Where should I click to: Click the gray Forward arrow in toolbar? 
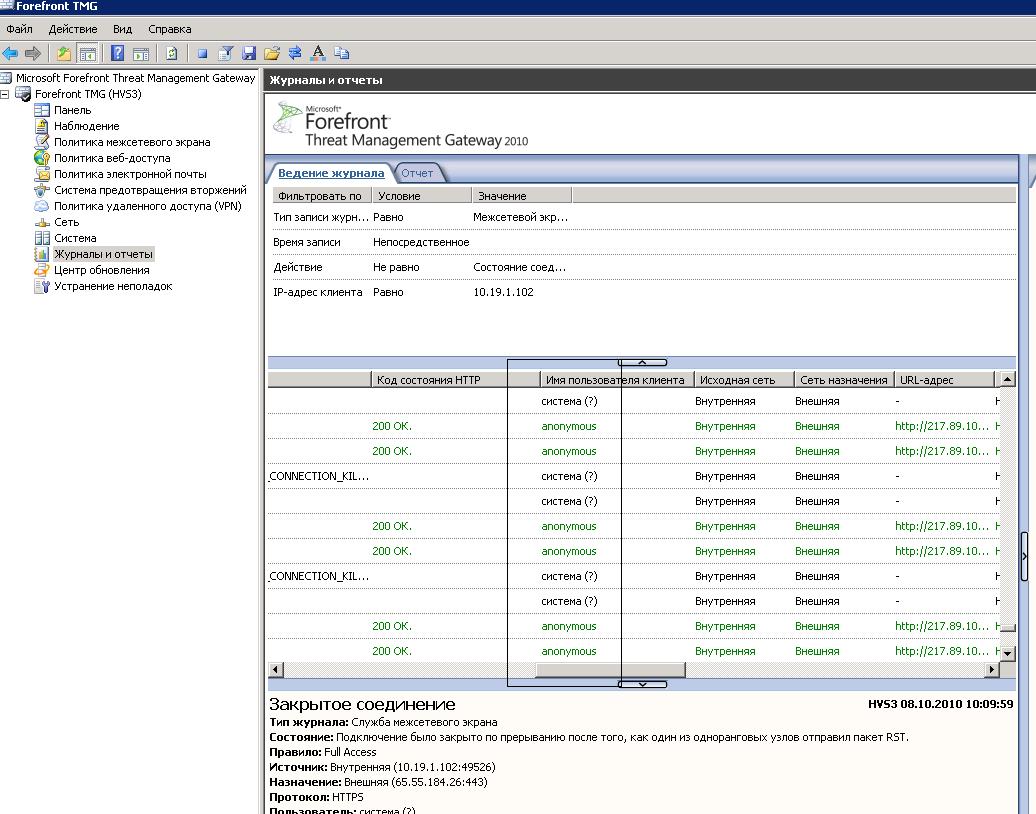[32, 53]
